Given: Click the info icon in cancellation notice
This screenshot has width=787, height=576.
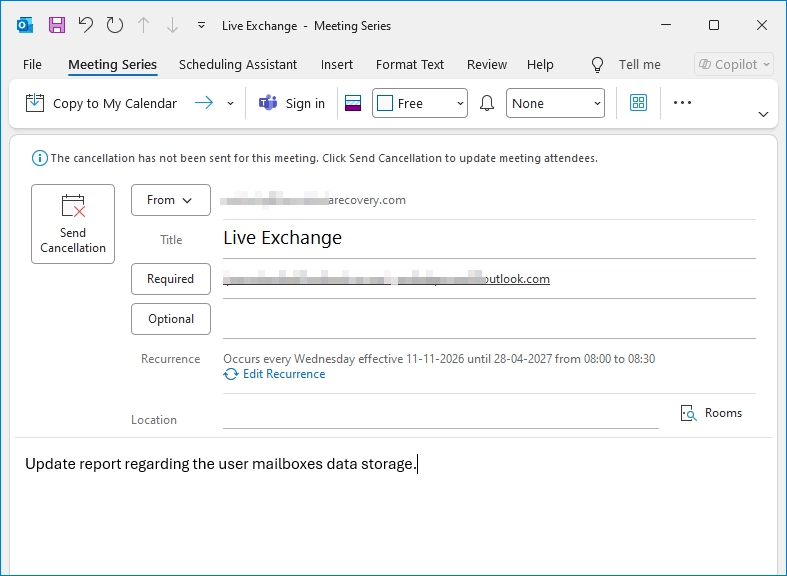Looking at the screenshot, I should point(40,159).
